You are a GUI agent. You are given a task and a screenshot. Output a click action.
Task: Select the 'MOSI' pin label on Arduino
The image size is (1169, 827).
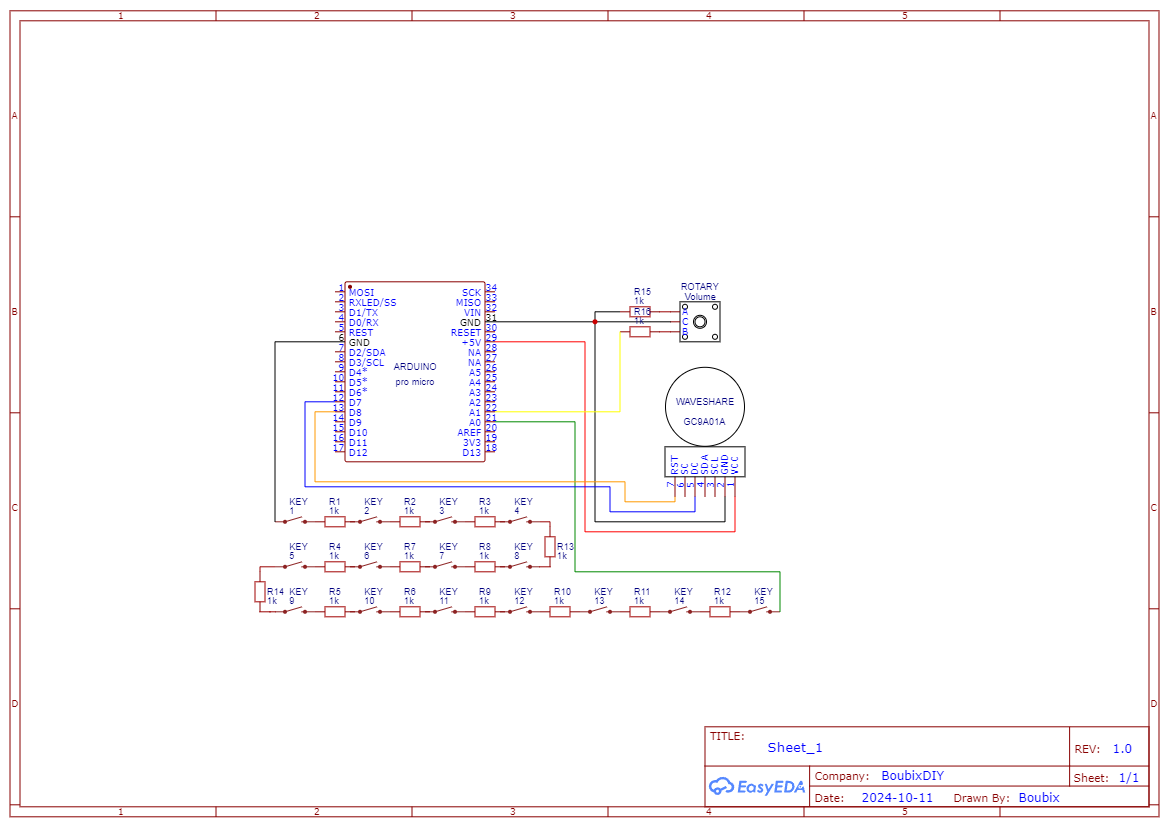[x=362, y=292]
